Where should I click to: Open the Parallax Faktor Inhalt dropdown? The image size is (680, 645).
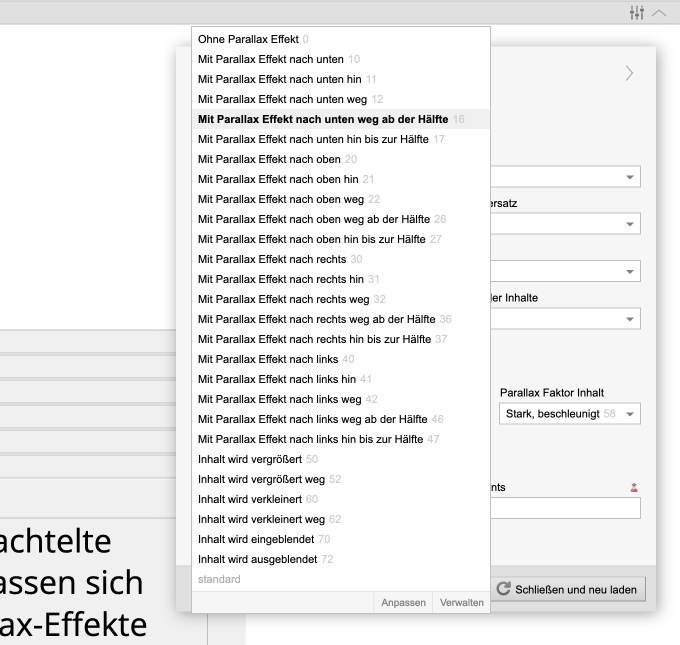(570, 414)
